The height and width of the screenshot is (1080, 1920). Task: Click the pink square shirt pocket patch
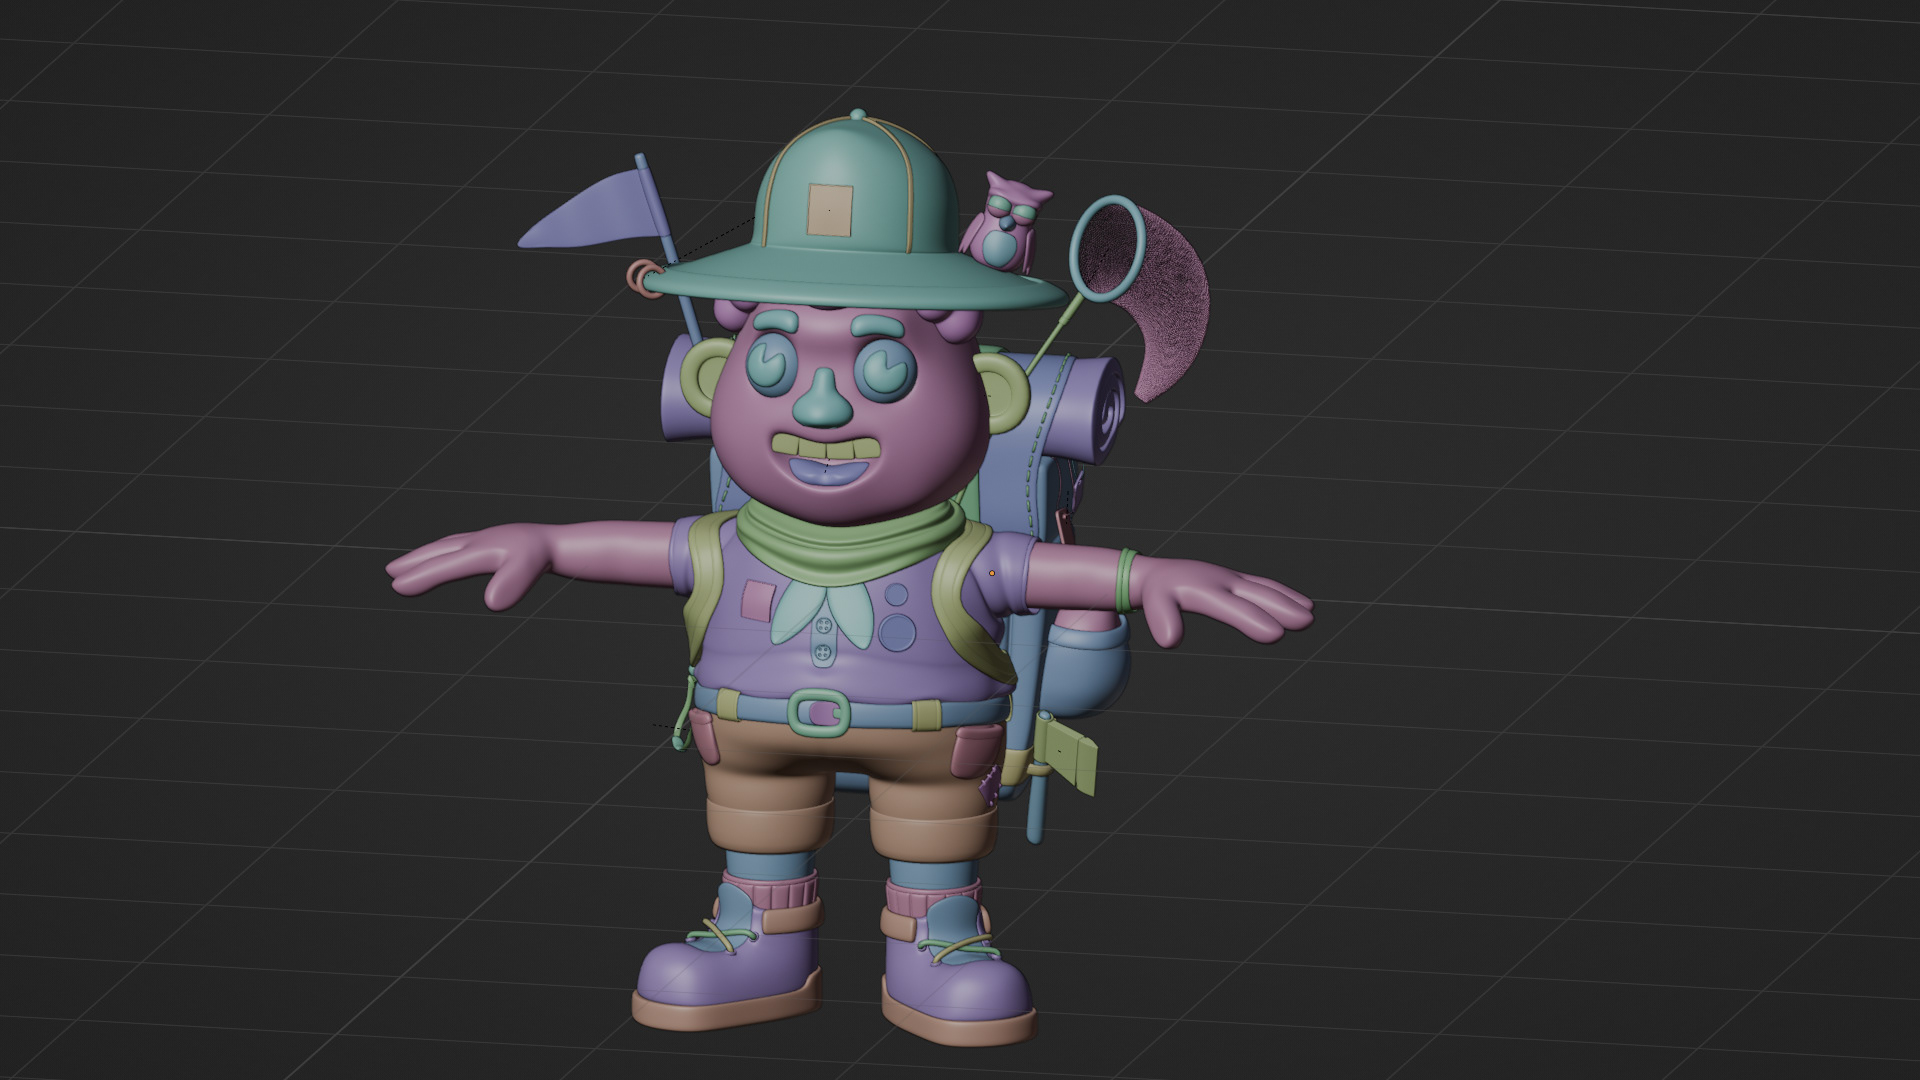(757, 599)
